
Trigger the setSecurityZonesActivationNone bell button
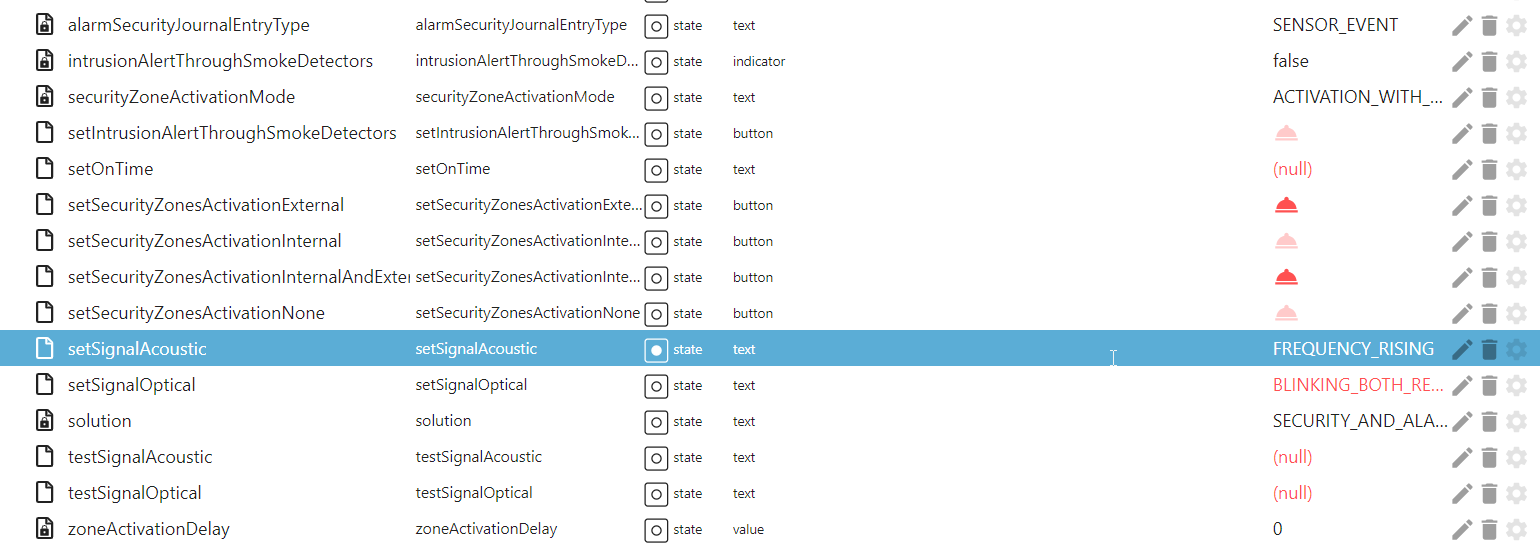point(1286,313)
